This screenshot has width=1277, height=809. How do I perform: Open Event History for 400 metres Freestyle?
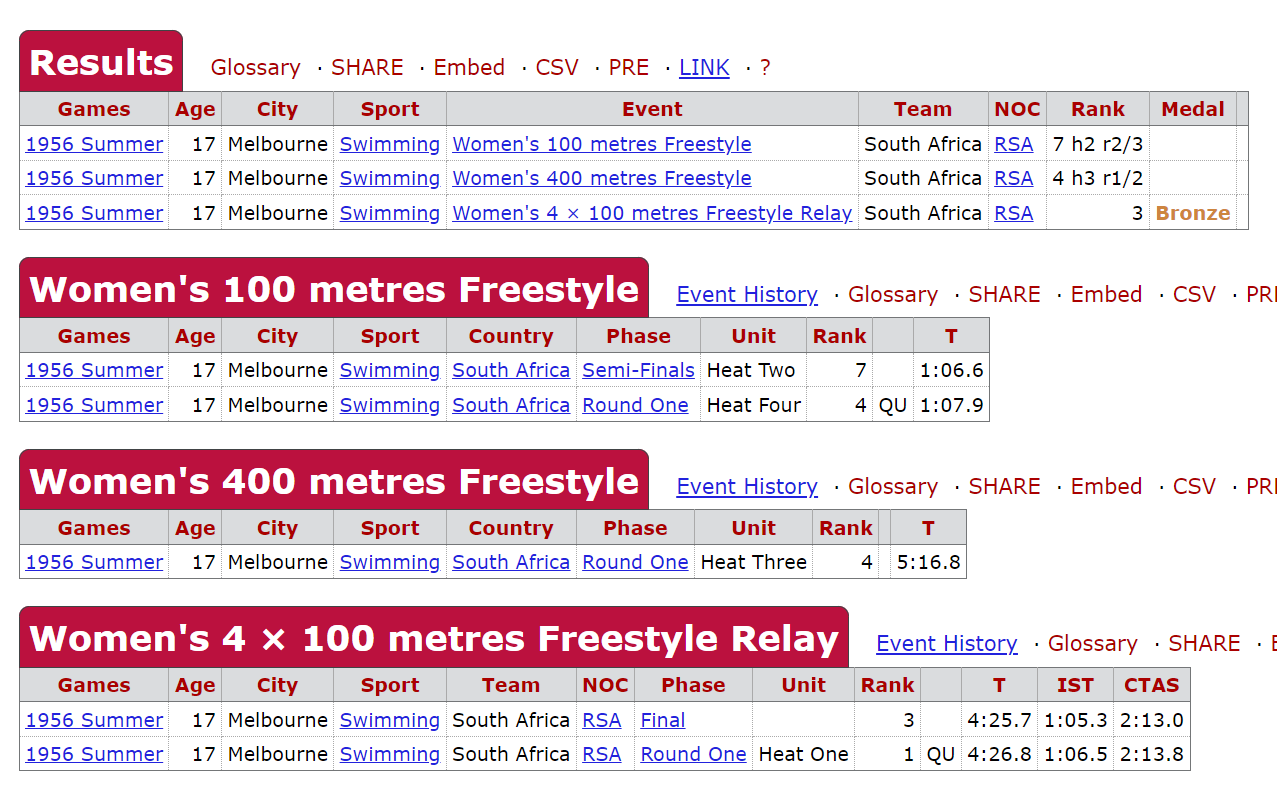coord(747,487)
